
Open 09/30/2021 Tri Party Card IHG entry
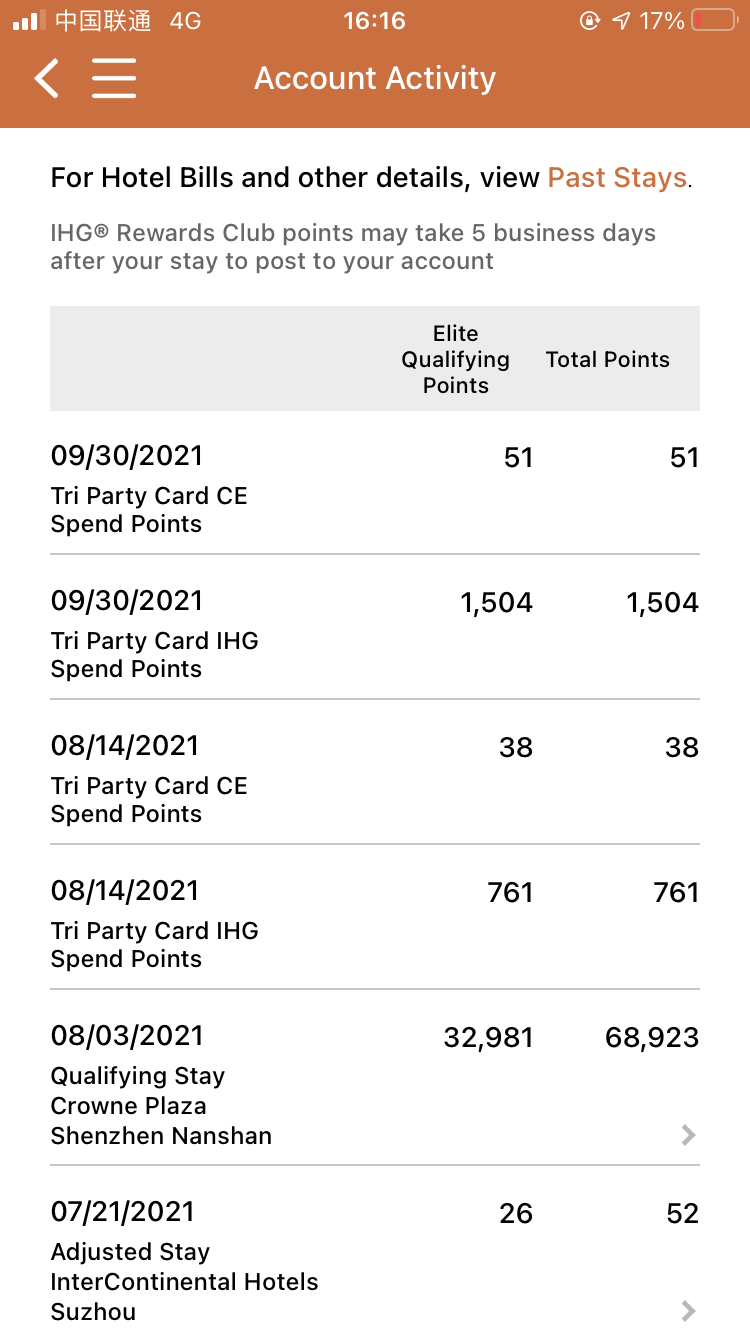click(375, 627)
